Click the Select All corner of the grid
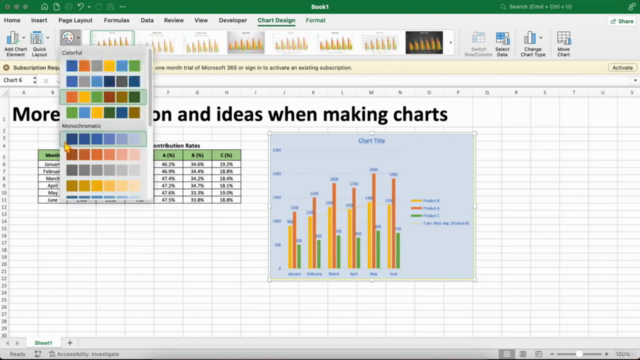This screenshot has height=360, width=640. (x=4, y=93)
